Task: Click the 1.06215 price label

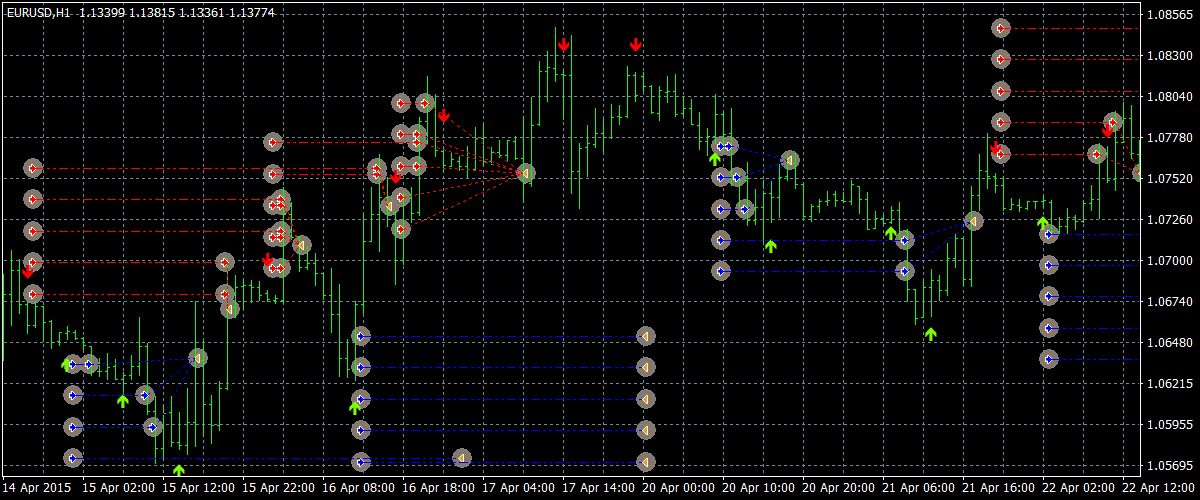Action: [1170, 384]
